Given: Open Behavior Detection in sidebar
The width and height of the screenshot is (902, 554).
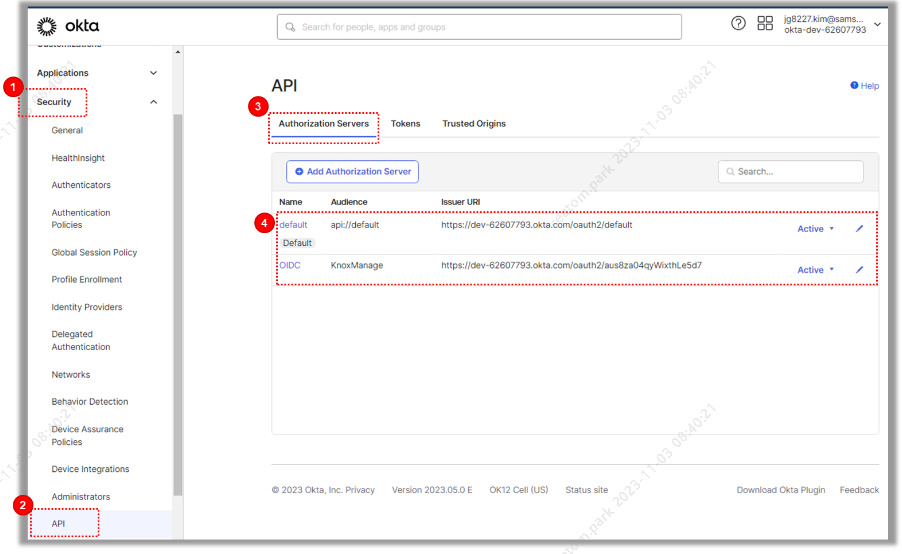Looking at the screenshot, I should tap(90, 402).
